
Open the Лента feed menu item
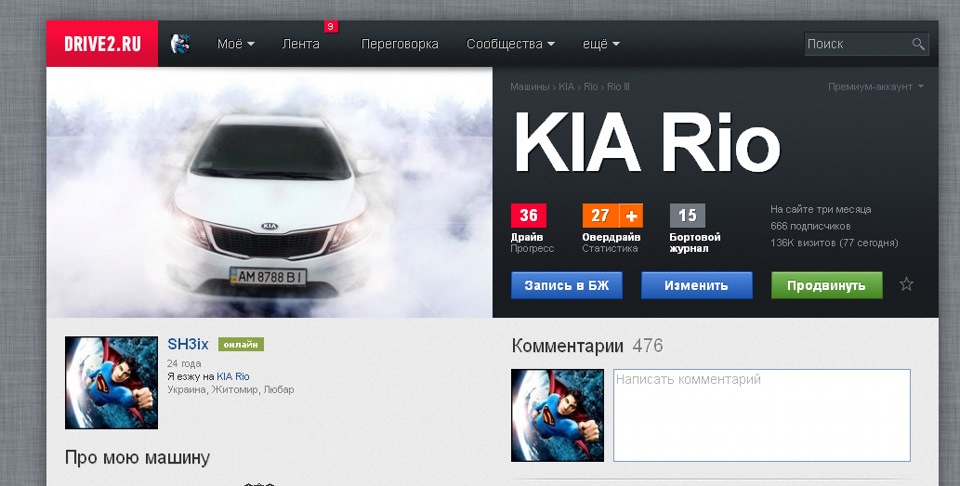301,44
